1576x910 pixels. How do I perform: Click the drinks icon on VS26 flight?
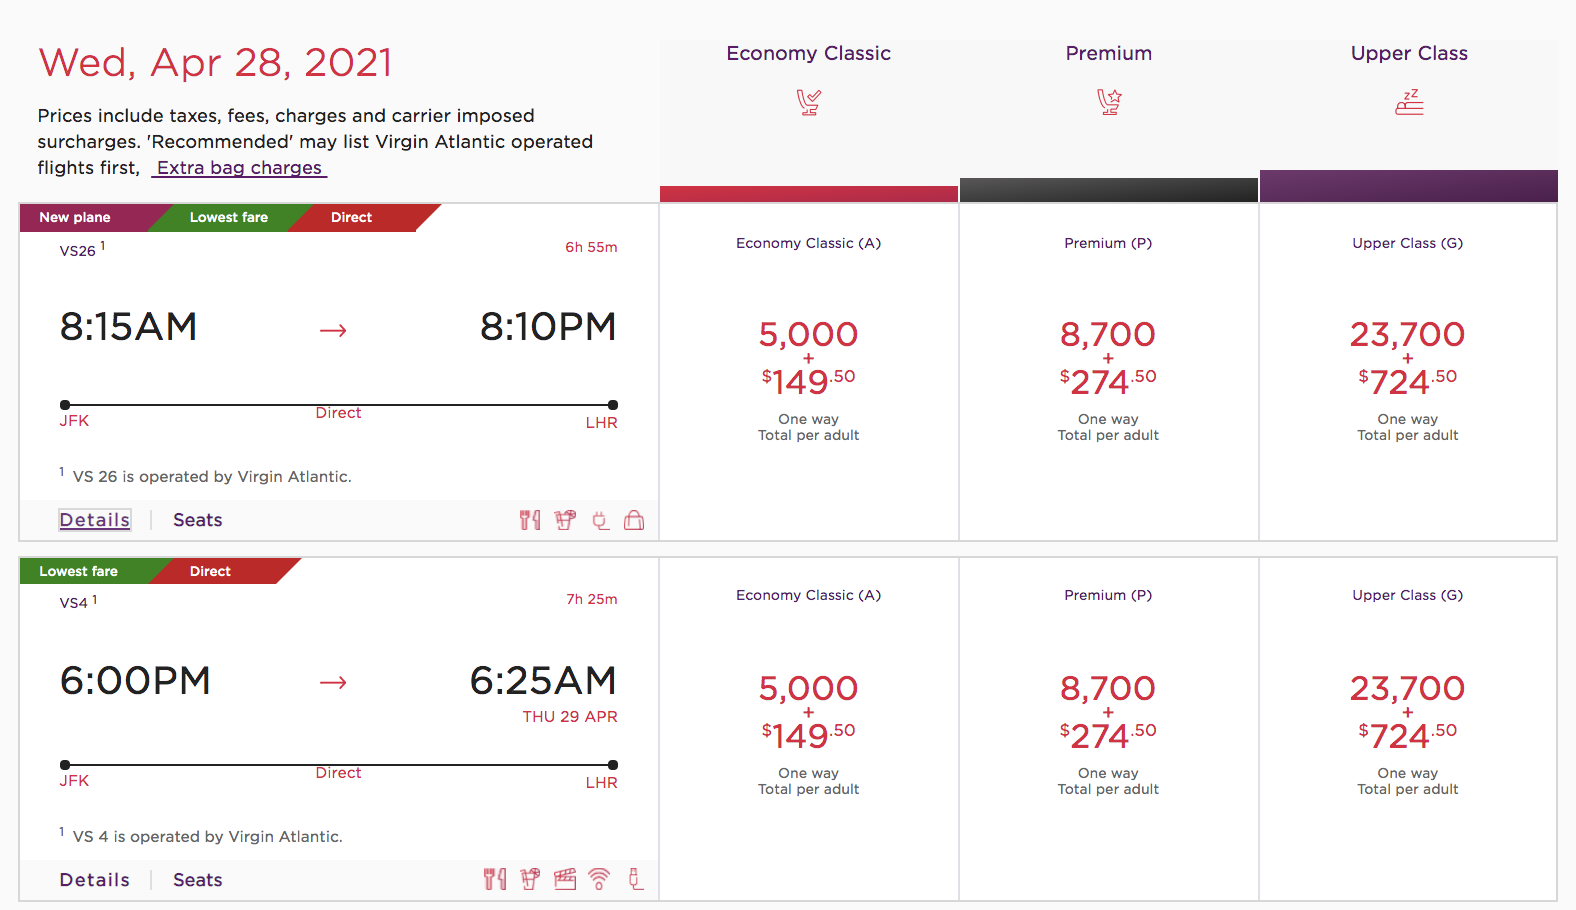pos(565,520)
